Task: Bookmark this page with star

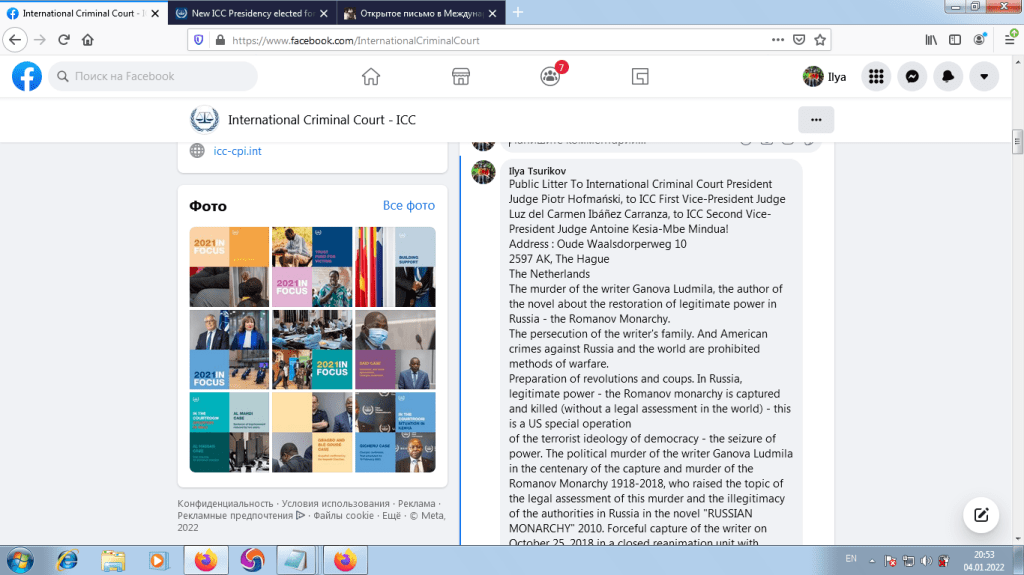Action: click(820, 40)
